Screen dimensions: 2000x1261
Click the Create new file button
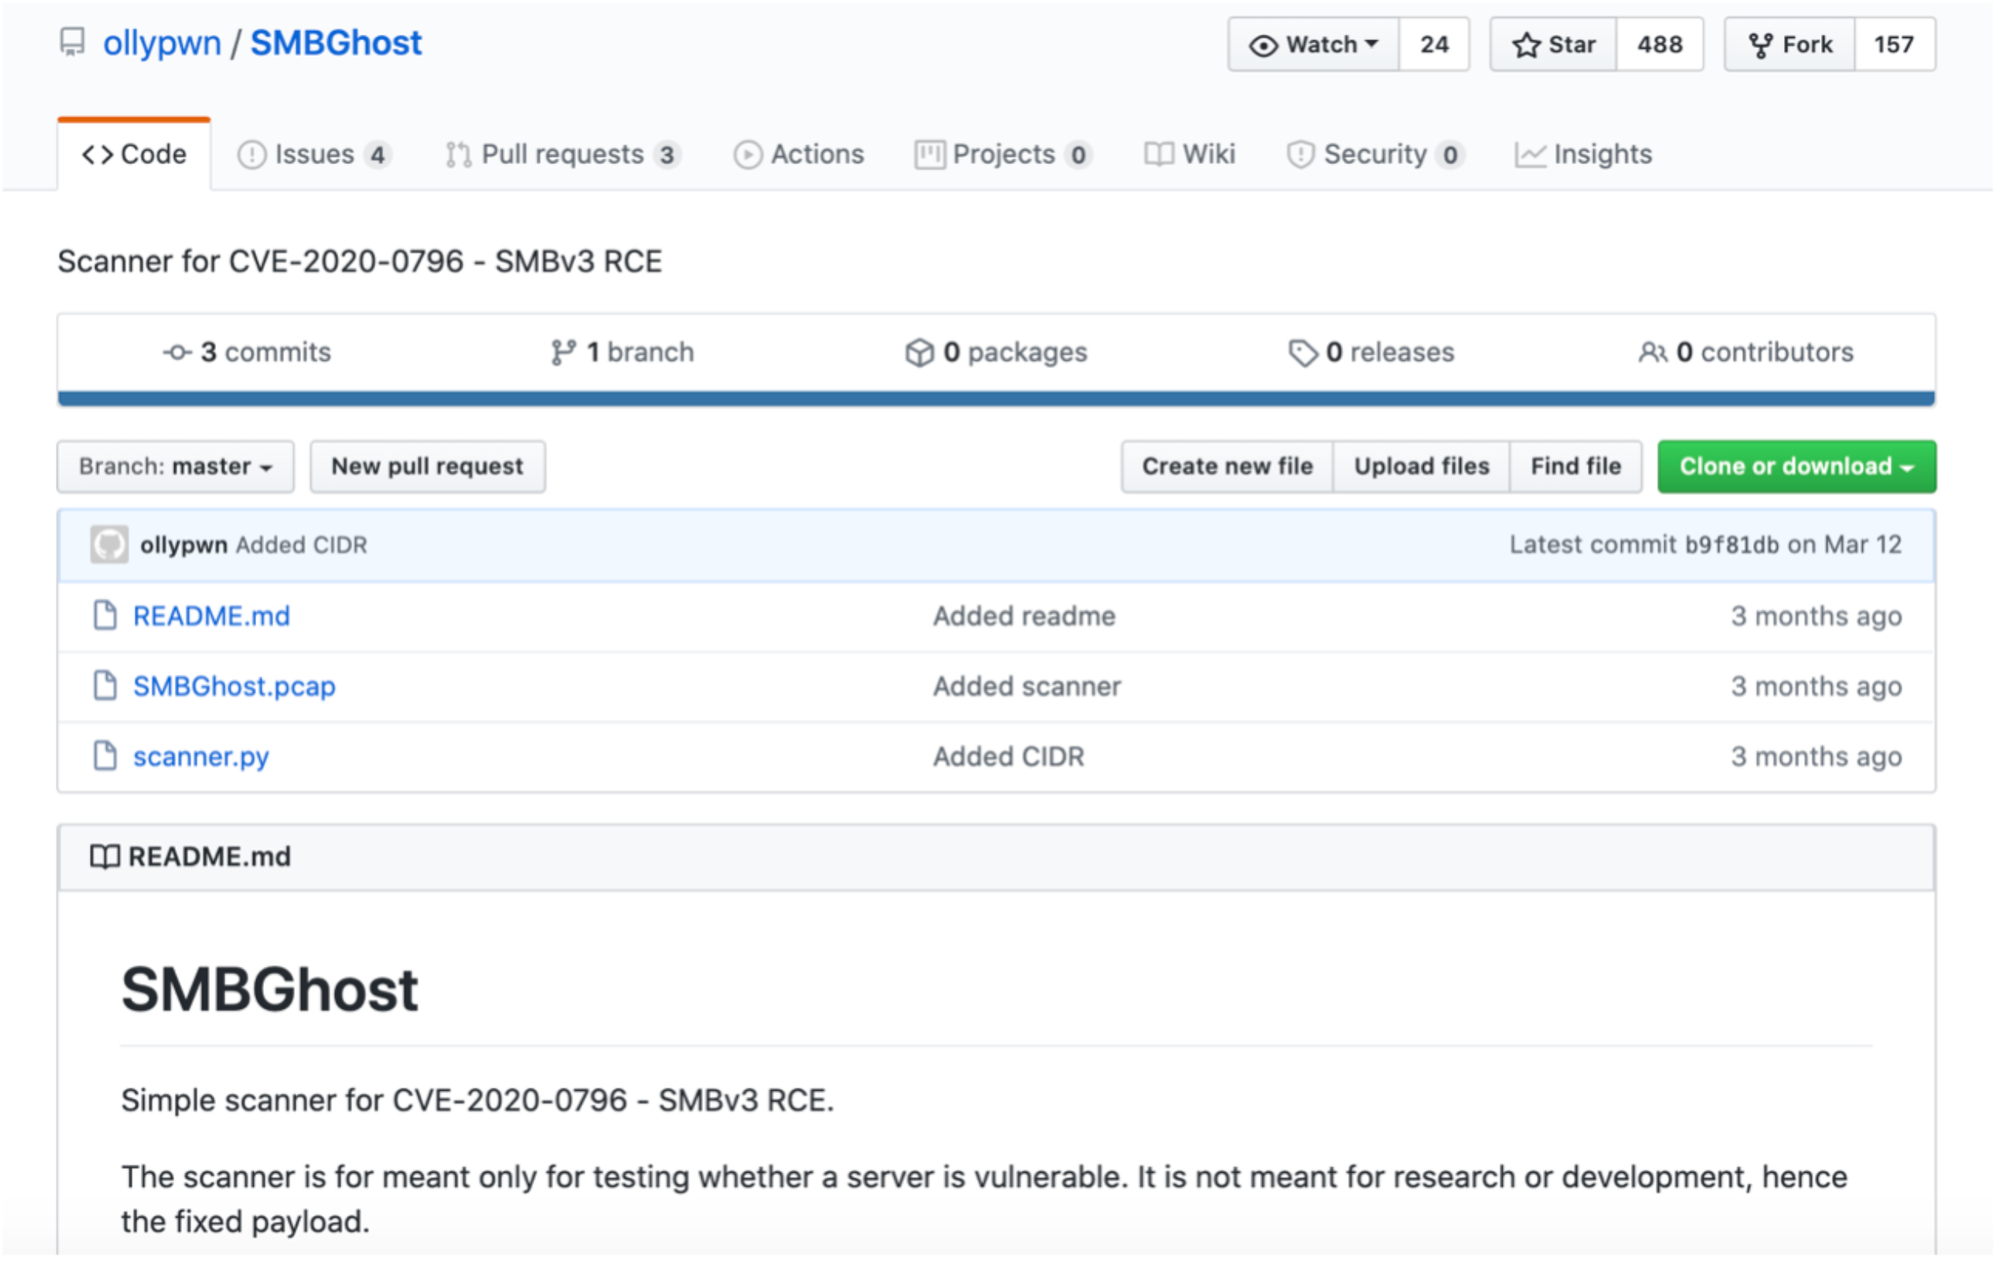pyautogui.click(x=1226, y=467)
